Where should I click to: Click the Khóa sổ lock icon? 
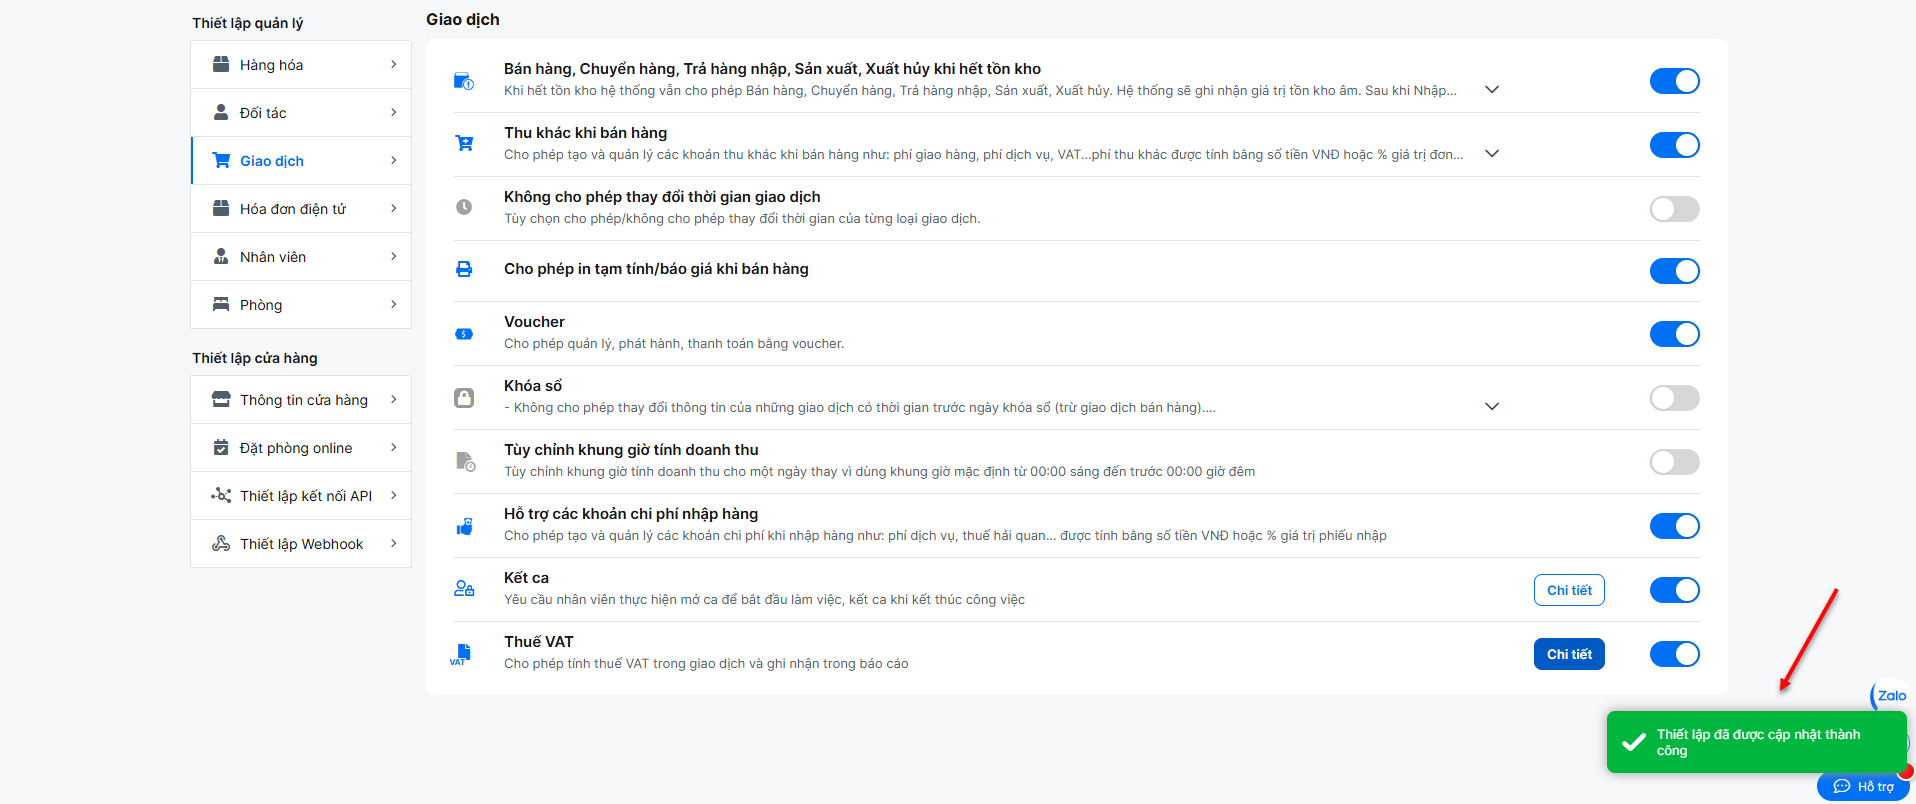464,398
